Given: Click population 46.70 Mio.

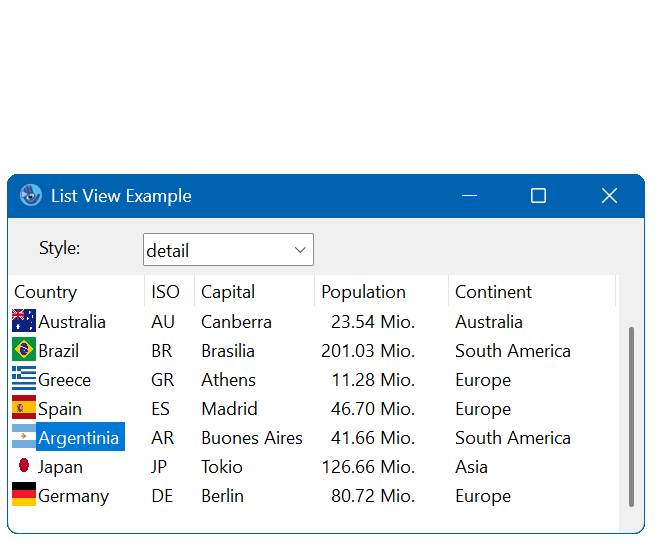Looking at the screenshot, I should [x=373, y=409].
